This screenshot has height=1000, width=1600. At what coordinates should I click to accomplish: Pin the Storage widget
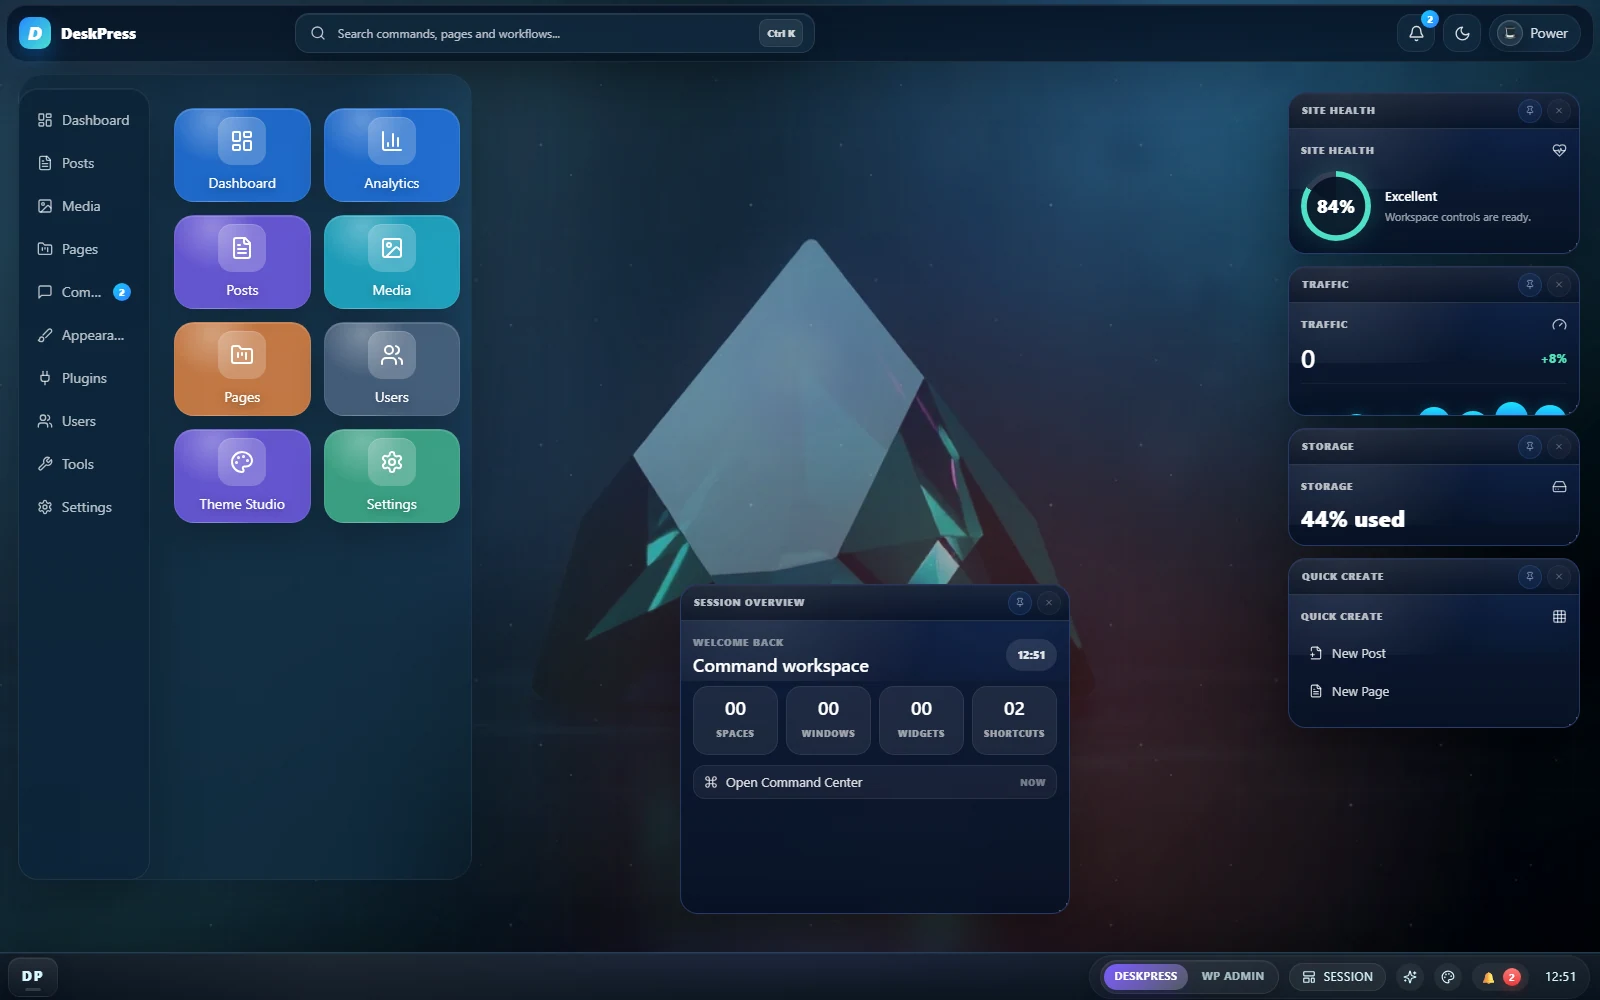coord(1530,447)
